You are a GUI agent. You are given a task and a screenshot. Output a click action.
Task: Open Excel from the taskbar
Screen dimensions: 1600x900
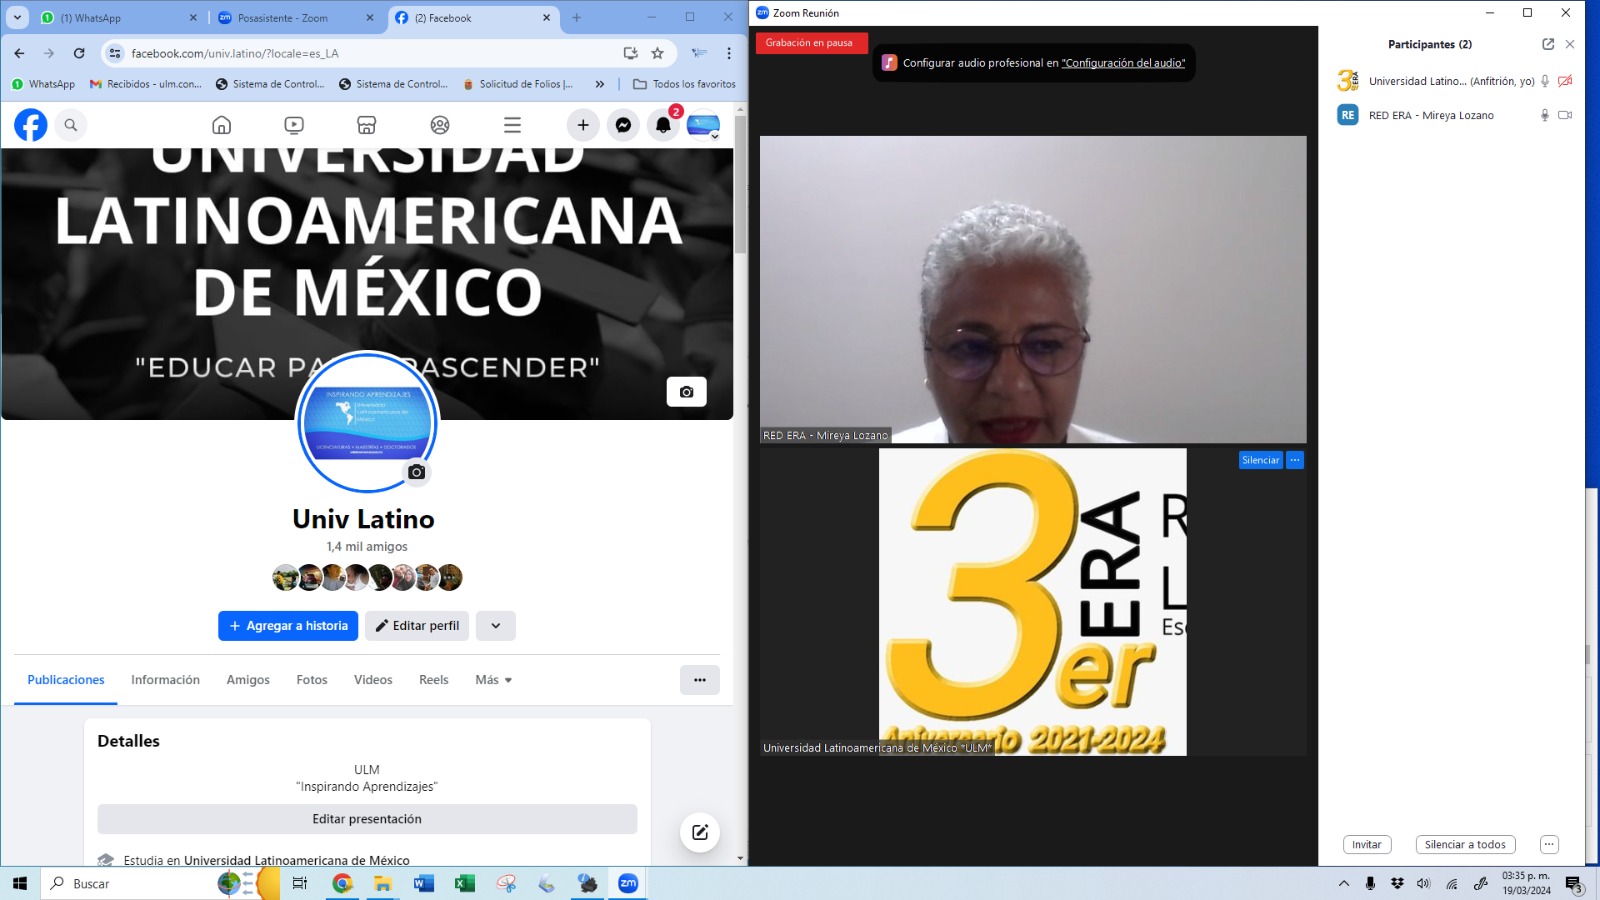click(x=464, y=883)
